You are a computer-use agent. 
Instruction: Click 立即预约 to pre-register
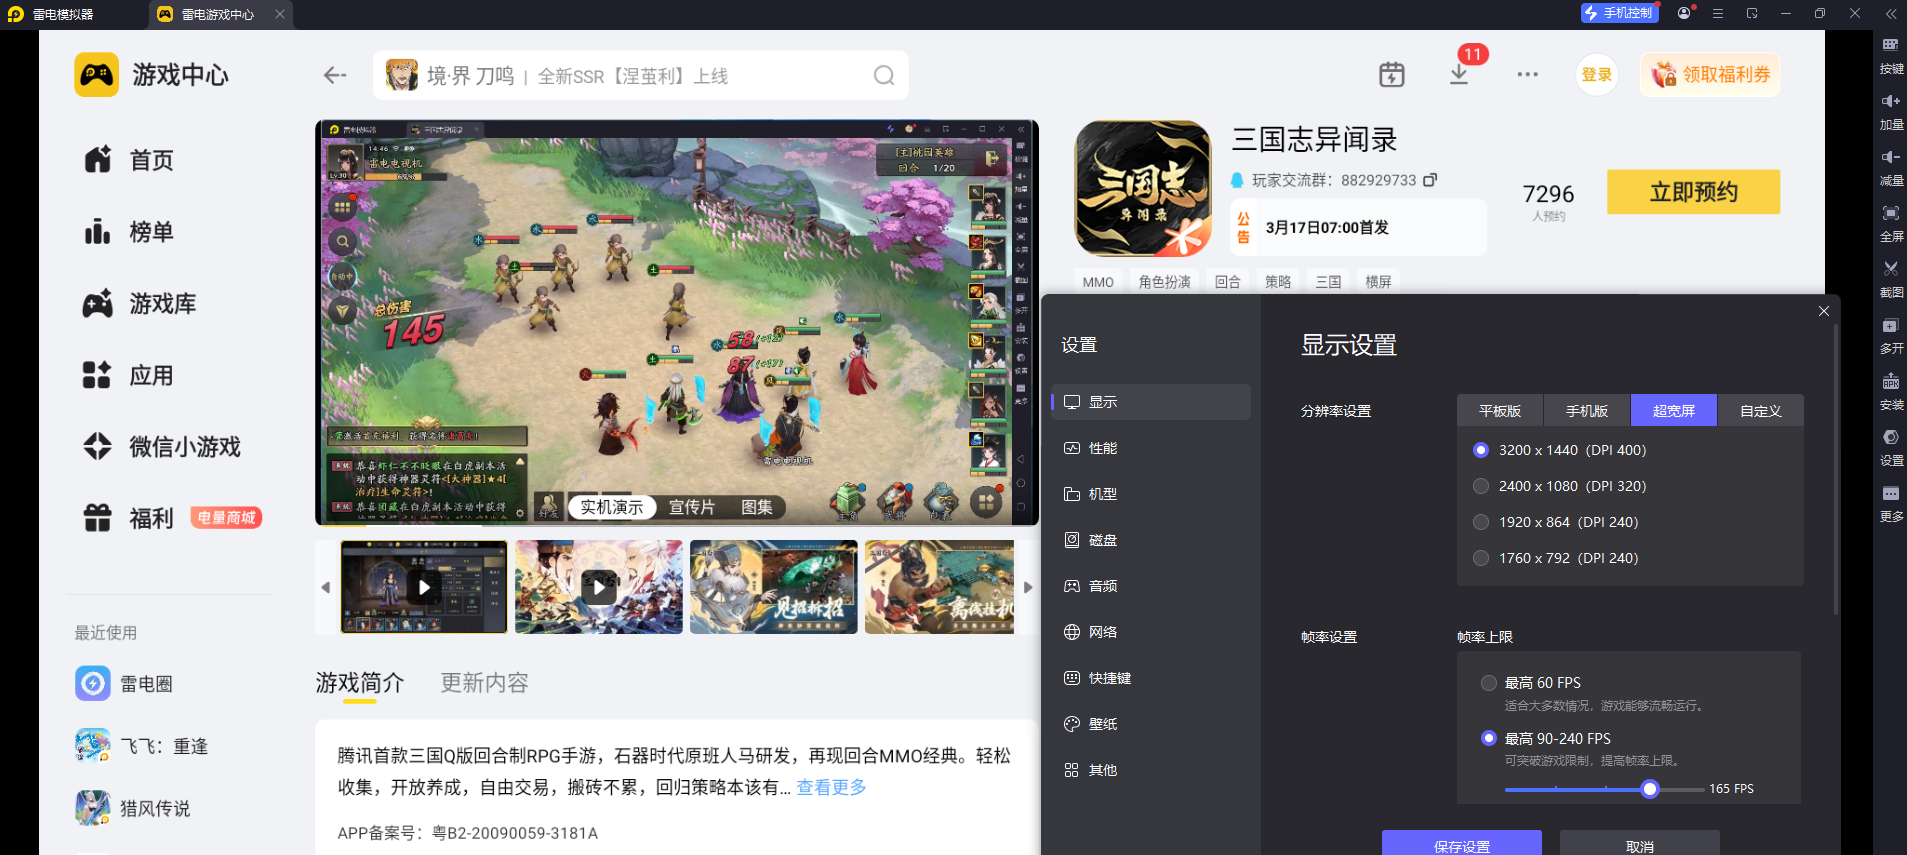point(1694,192)
